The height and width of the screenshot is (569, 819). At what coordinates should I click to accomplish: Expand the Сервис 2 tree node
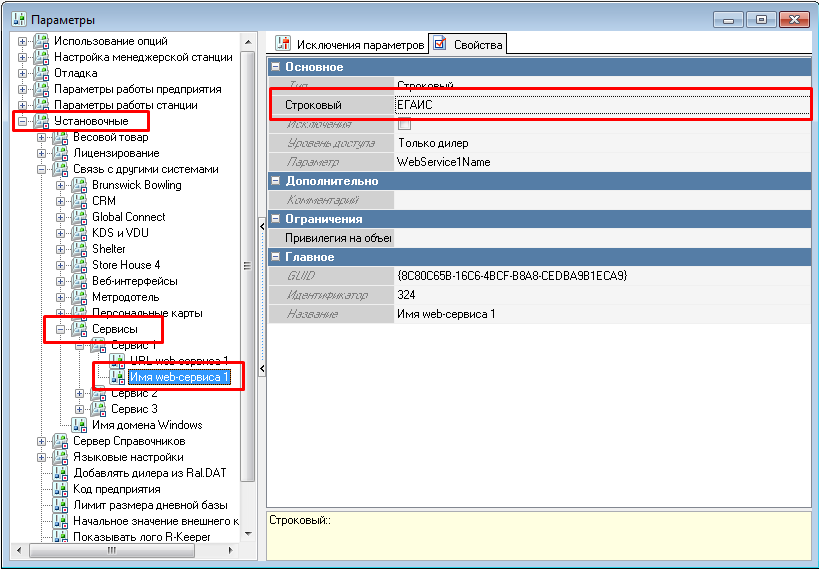[80, 393]
